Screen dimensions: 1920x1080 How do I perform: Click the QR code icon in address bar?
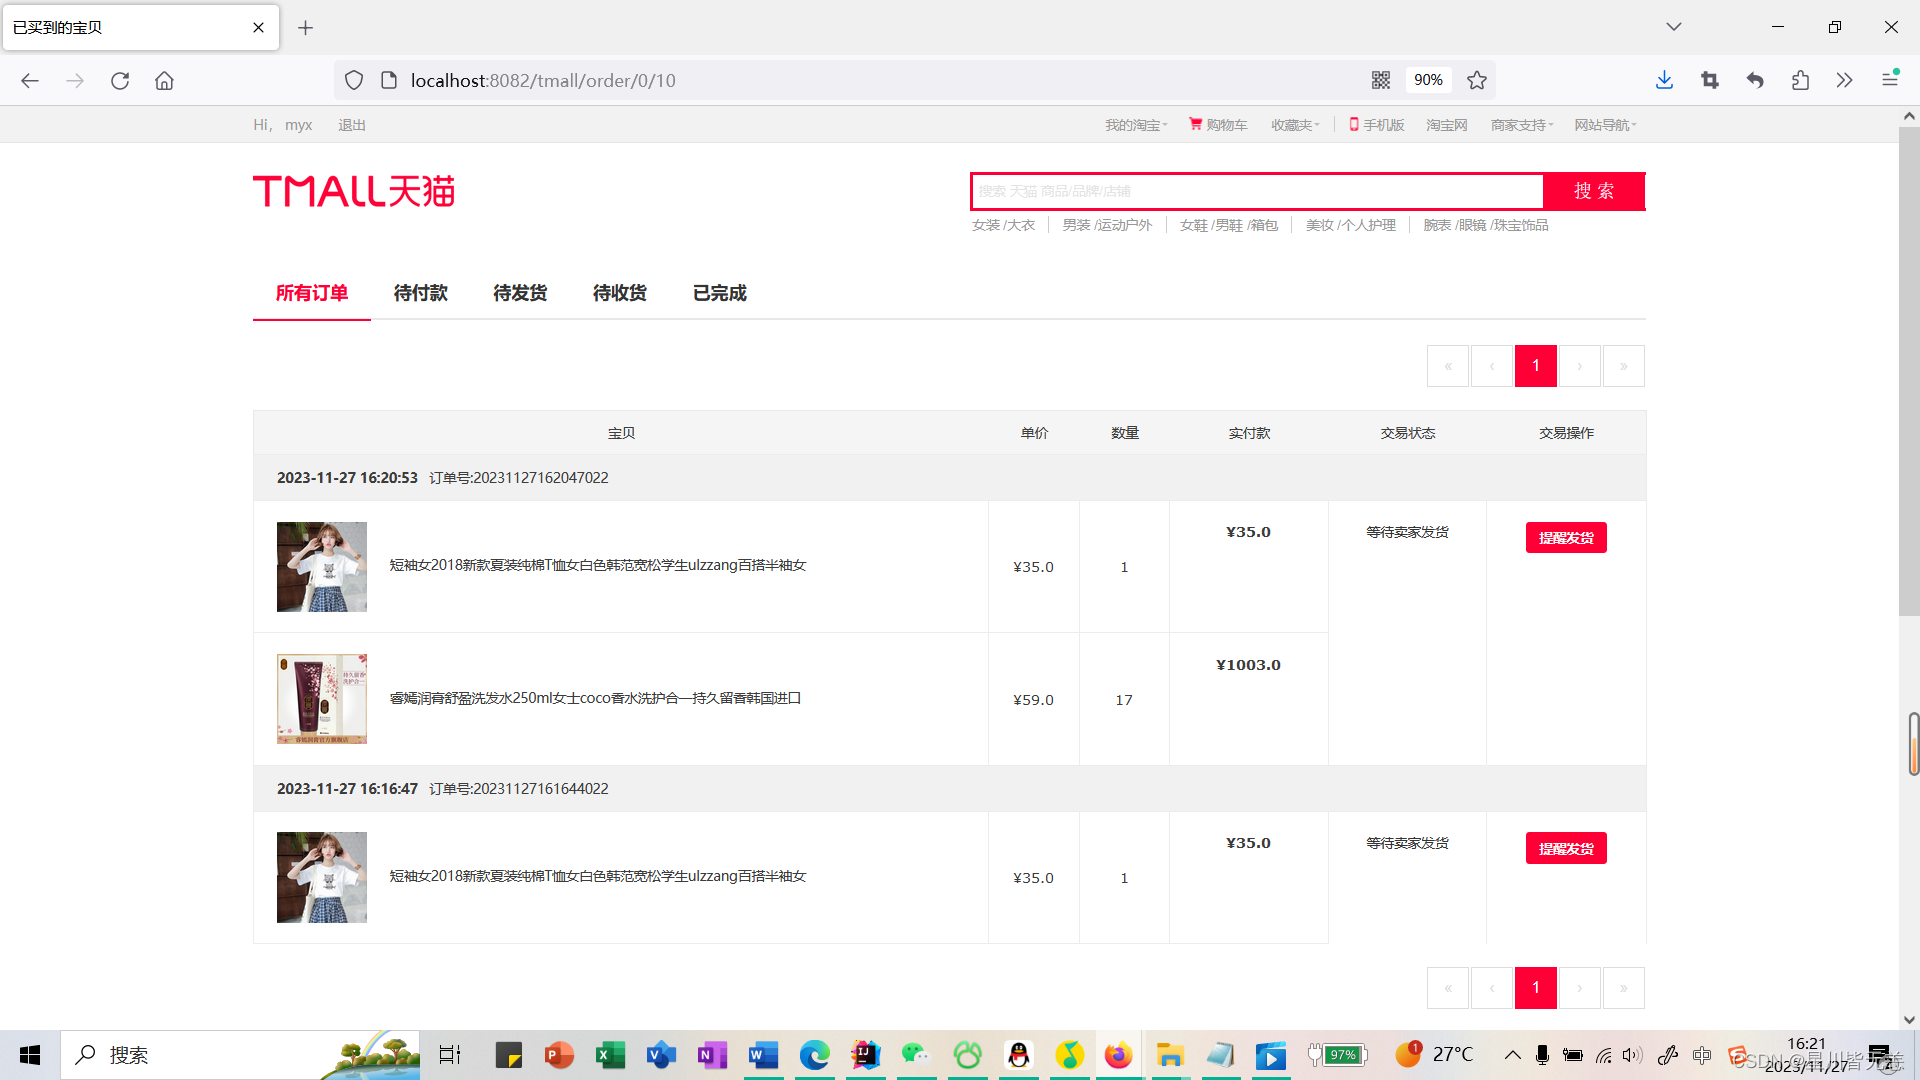[x=1381, y=80]
